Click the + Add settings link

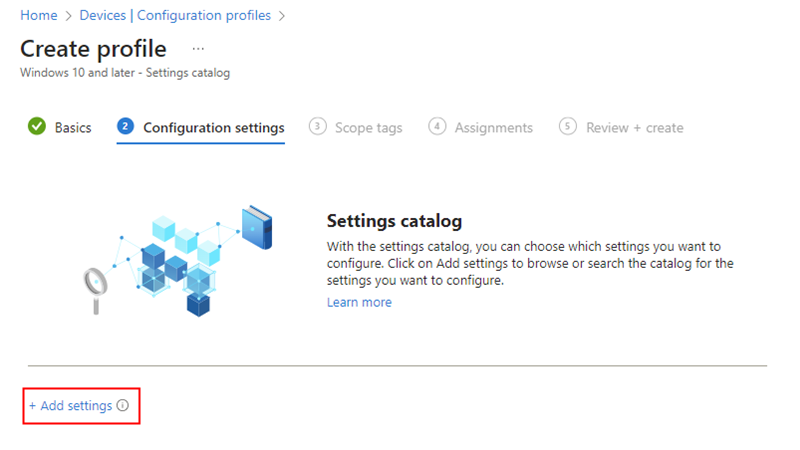[70, 406]
